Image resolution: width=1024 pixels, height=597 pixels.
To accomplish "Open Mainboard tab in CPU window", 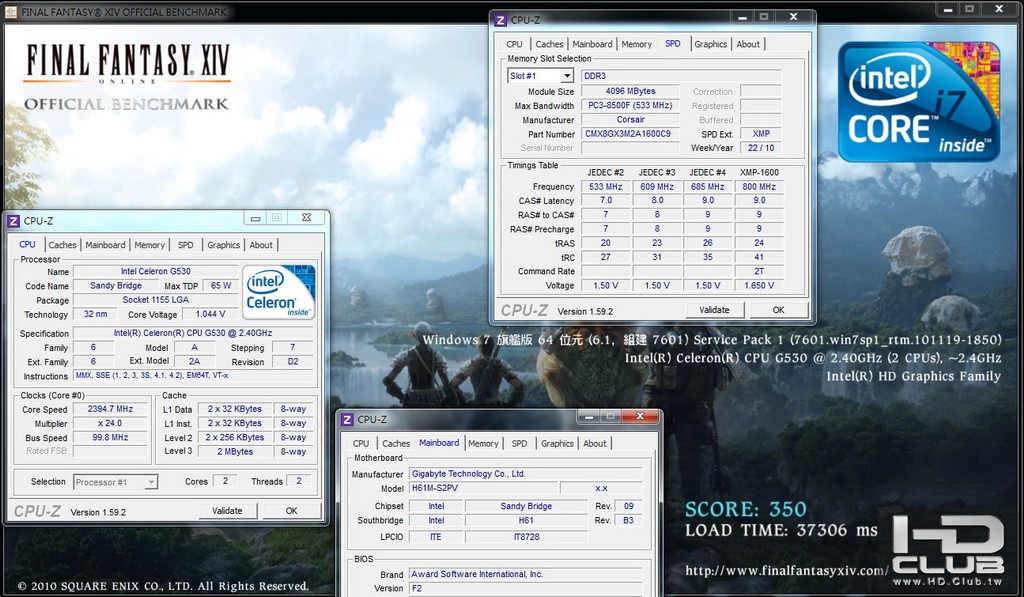I will click(105, 245).
